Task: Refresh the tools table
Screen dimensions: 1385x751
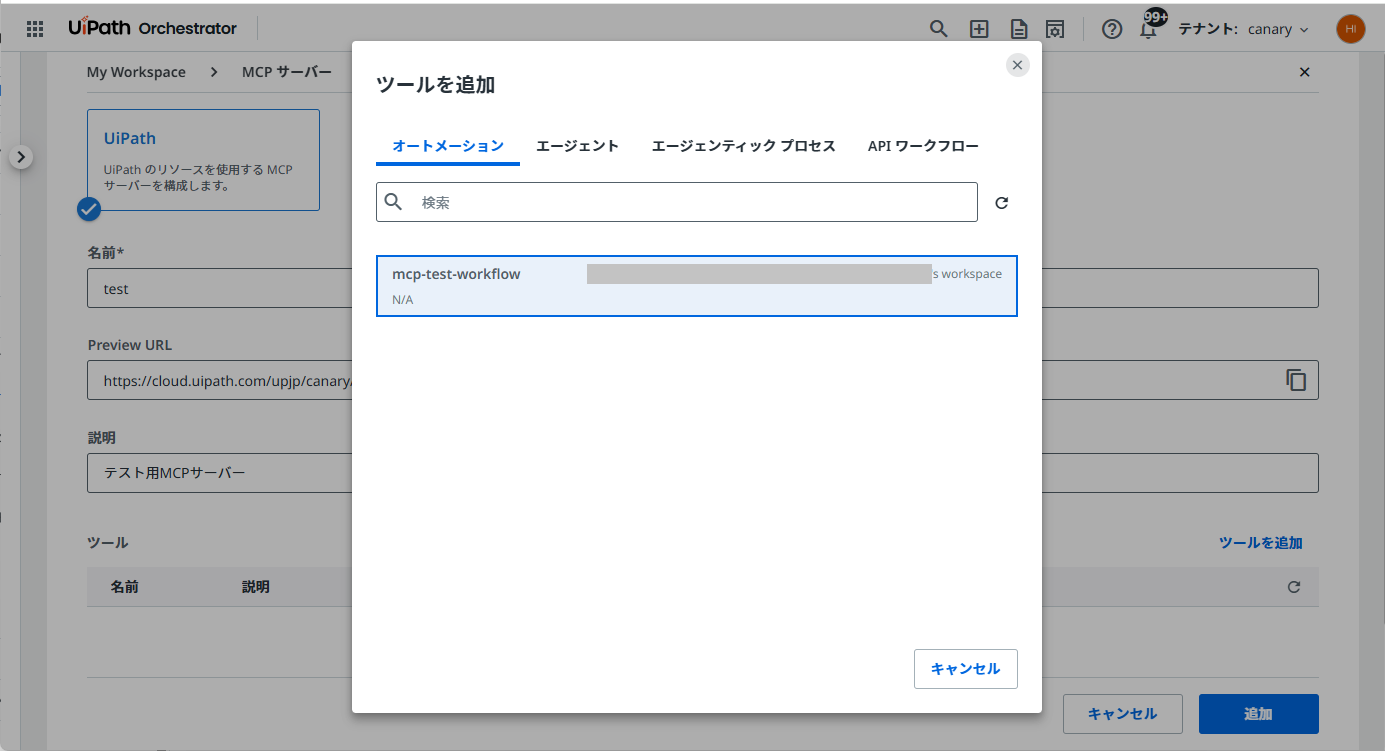Action: [x=1294, y=587]
